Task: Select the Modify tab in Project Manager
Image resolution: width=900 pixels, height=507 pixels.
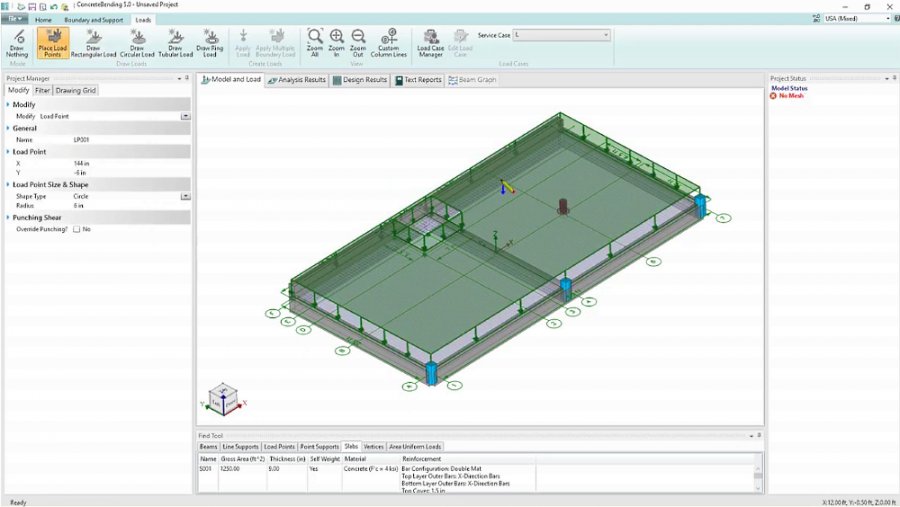Action: (x=18, y=90)
